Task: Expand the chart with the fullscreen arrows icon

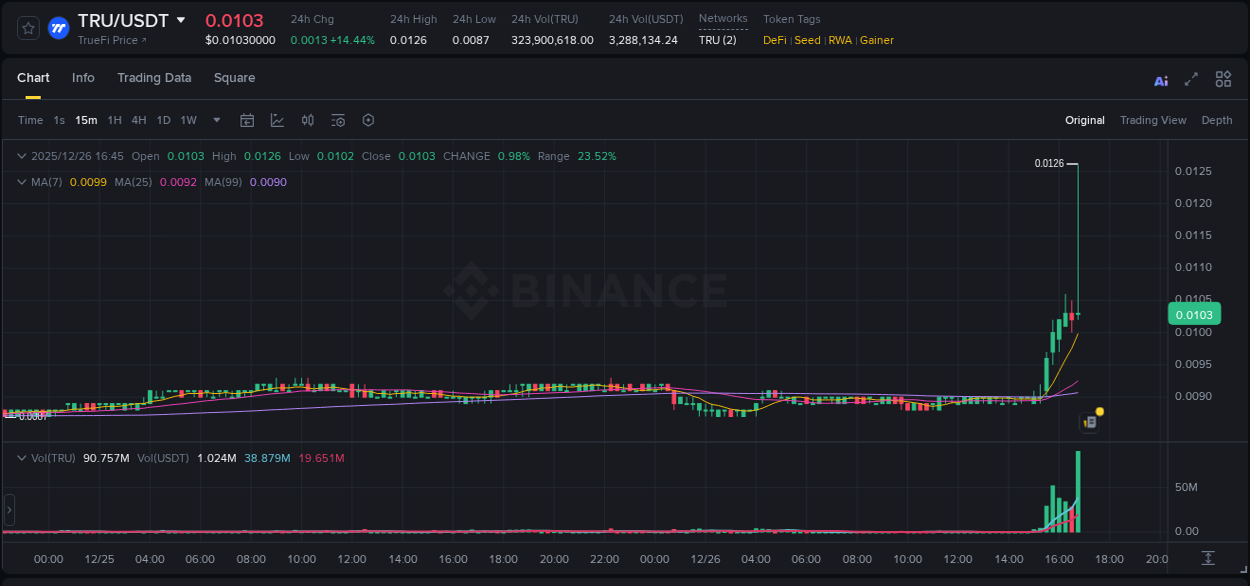Action: (x=1192, y=79)
